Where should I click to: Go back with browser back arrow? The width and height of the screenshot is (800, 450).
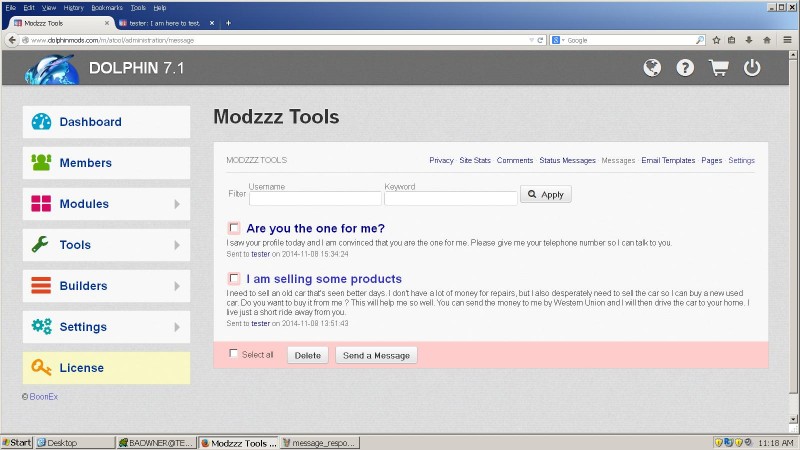click(x=12, y=40)
